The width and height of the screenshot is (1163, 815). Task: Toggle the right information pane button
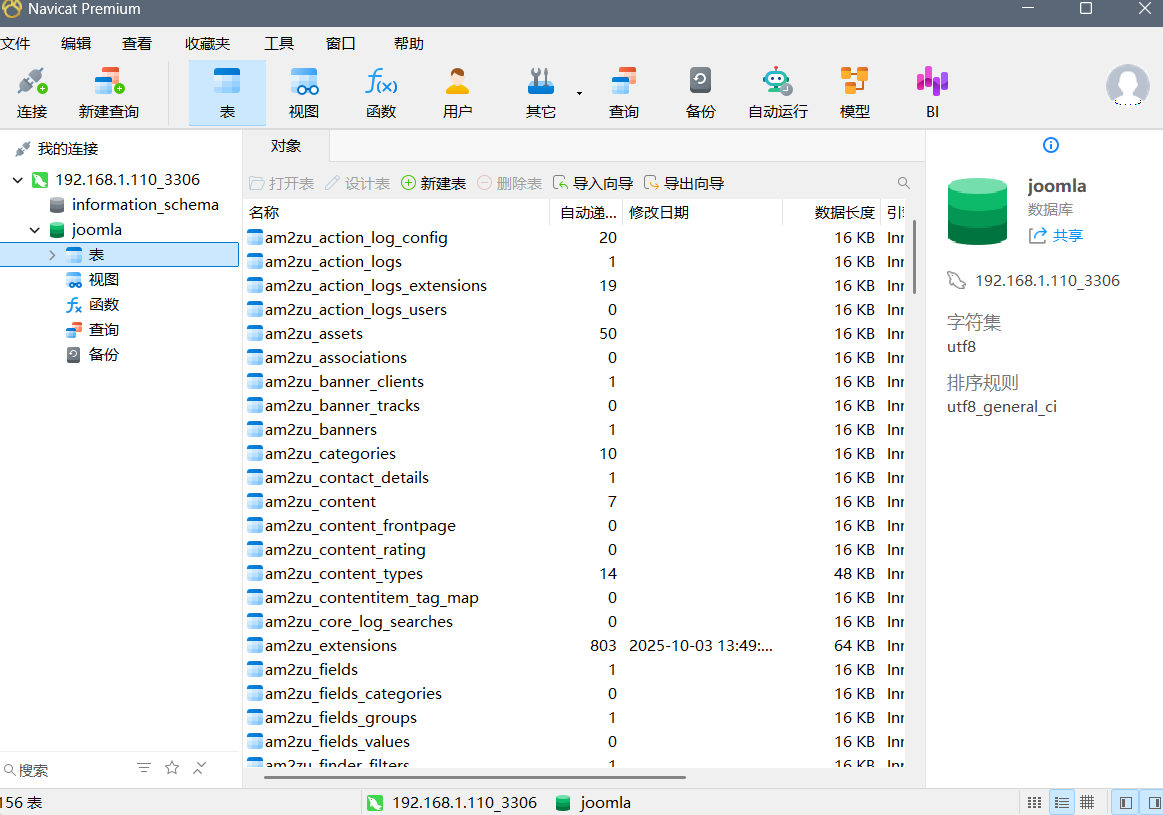coord(1153,802)
